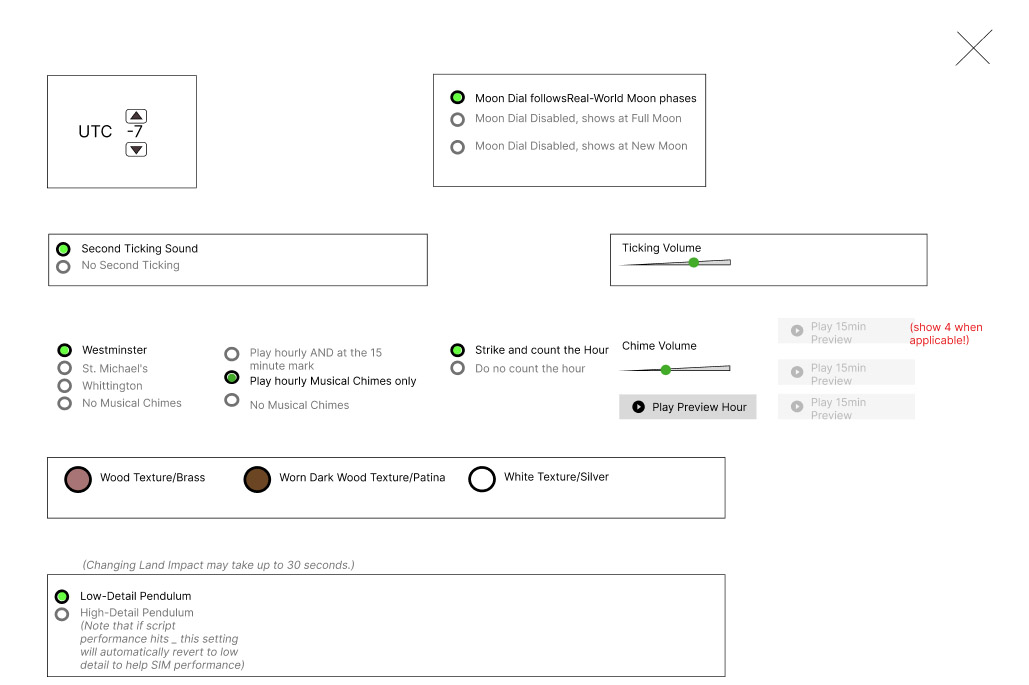
Task: Choose Do no count the hour
Action: pyautogui.click(x=458, y=368)
